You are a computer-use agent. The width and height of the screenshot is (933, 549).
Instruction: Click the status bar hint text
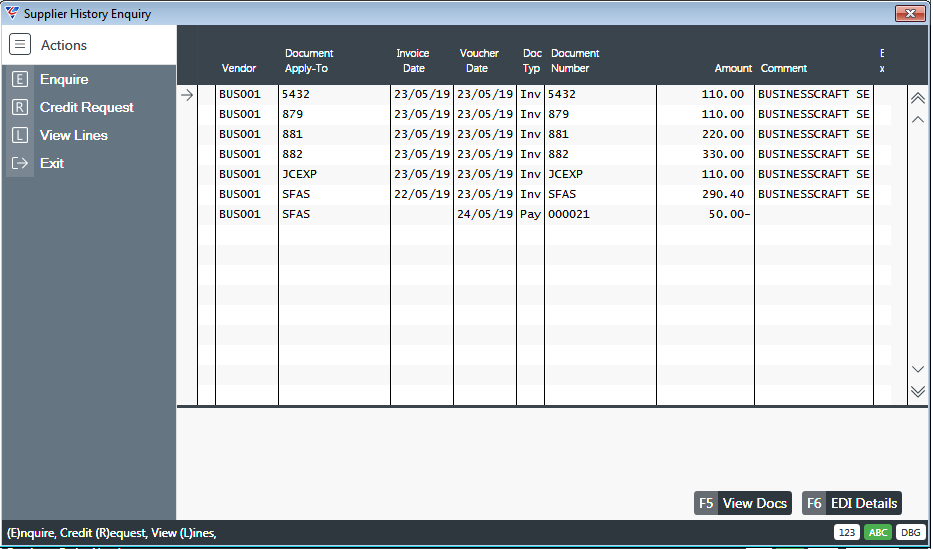coord(111,533)
